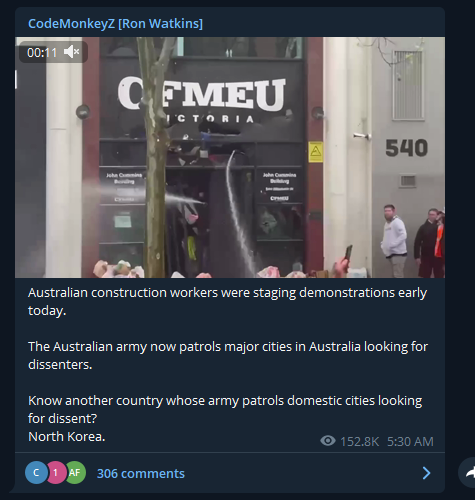475x500 pixels.
Task: Open the pink "1" commenter avatar
Action: (x=55, y=473)
